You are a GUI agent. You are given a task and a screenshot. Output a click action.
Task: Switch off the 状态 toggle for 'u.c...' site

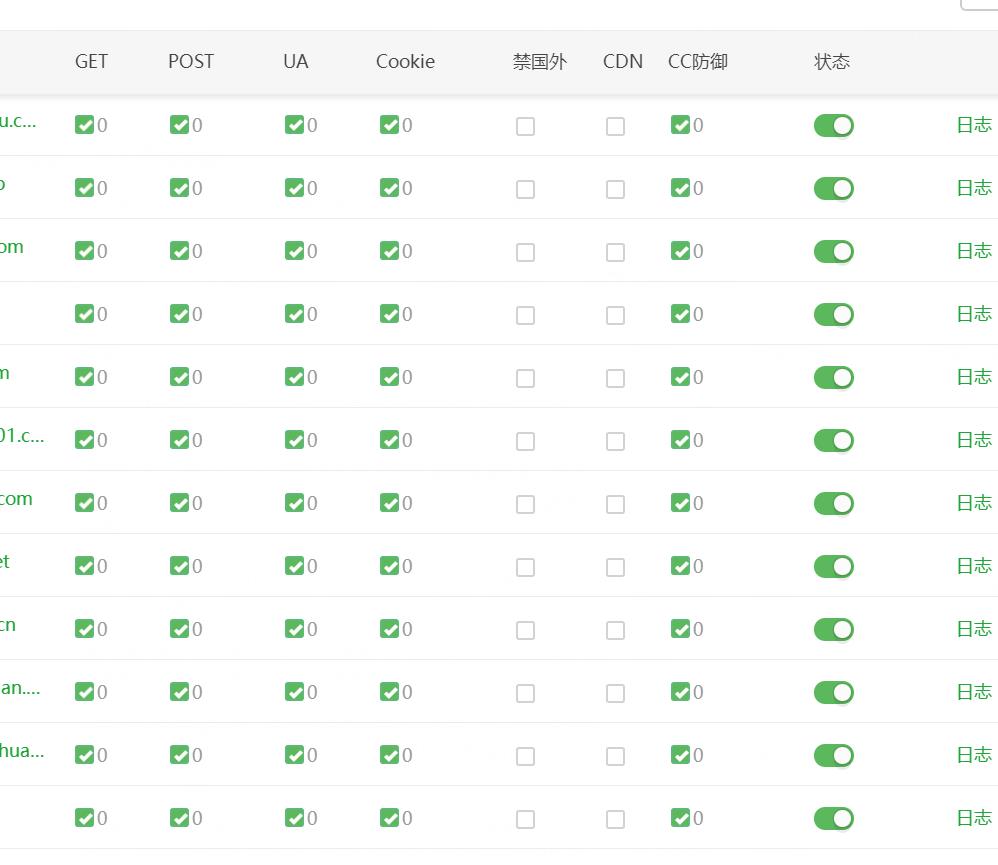[x=833, y=125]
